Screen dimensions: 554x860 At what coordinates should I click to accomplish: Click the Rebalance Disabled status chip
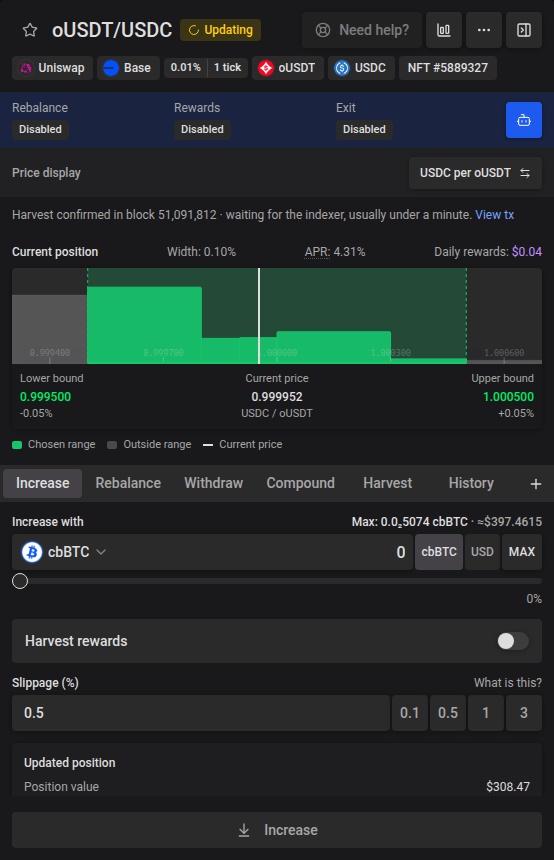point(41,129)
